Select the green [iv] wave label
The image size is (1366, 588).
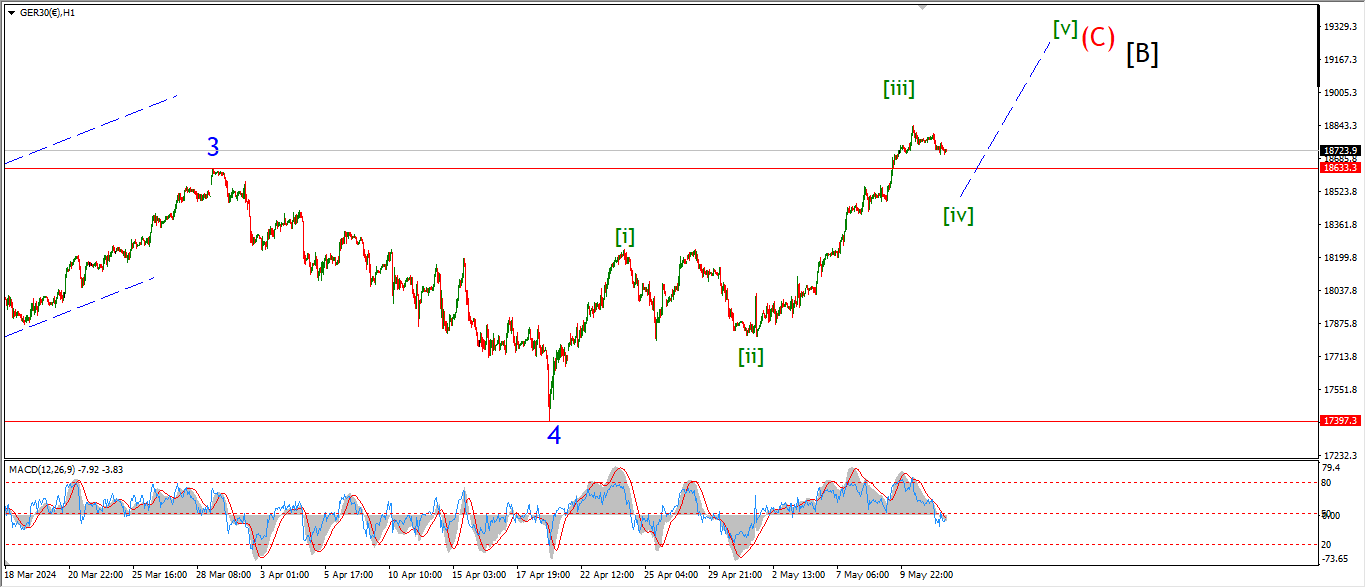pos(958,214)
